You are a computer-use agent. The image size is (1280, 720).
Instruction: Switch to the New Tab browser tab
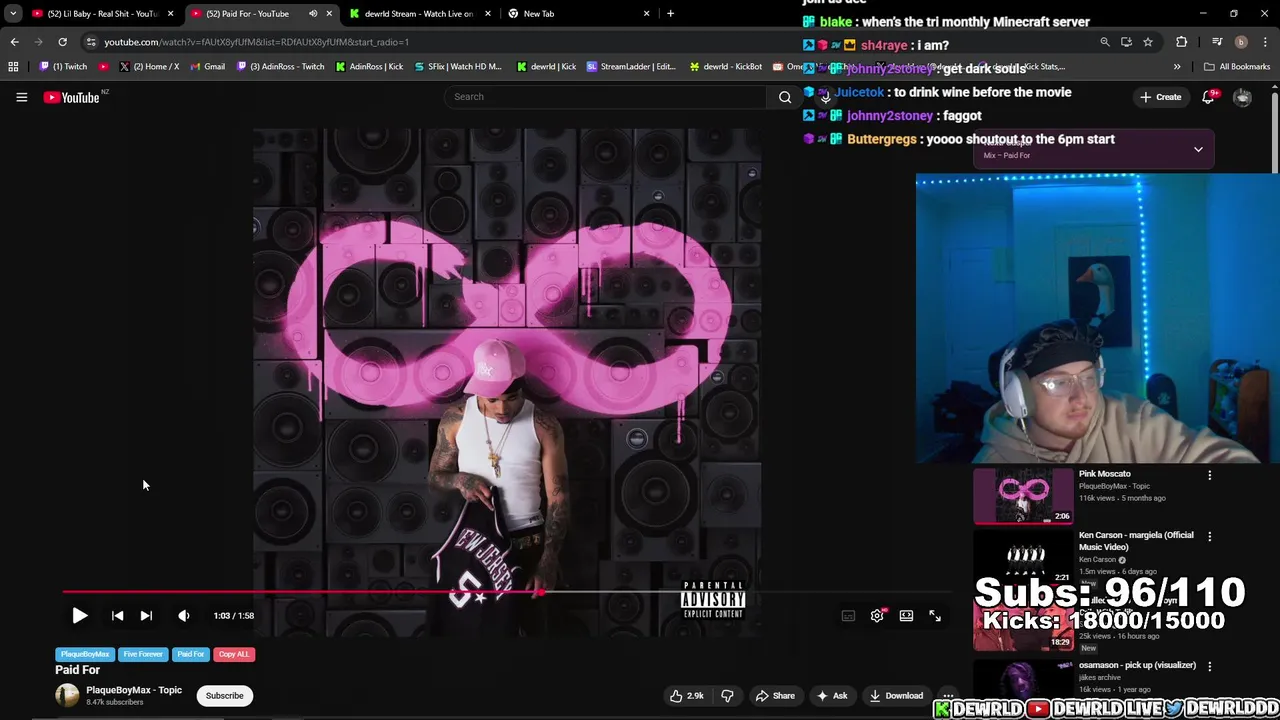pos(579,14)
